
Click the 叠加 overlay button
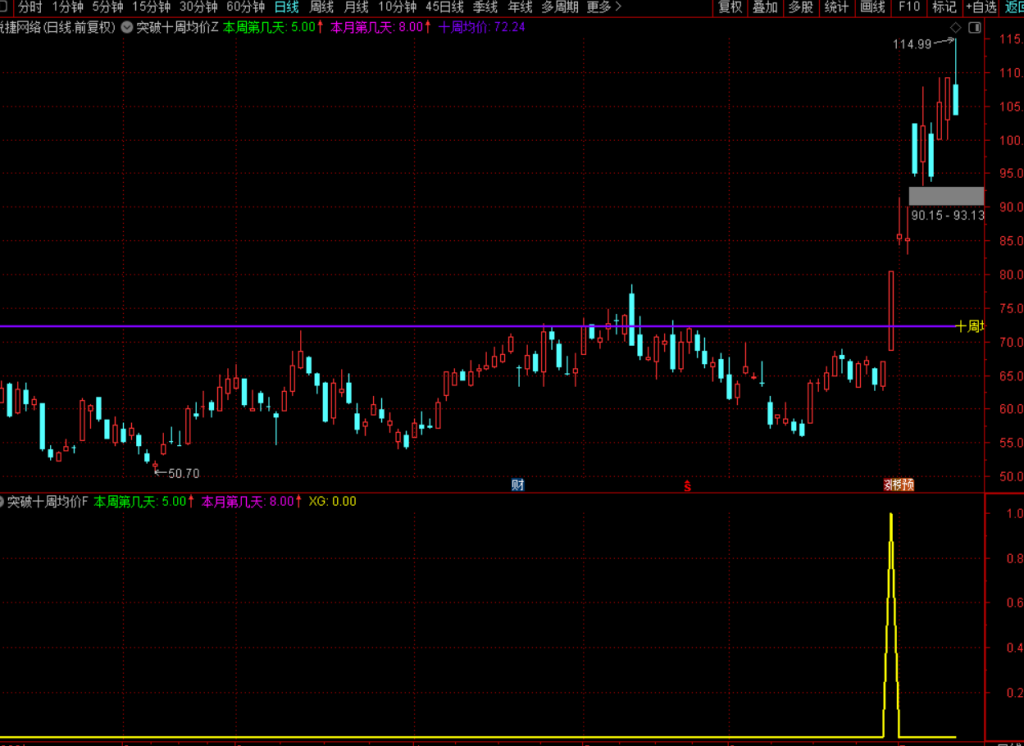point(765,7)
